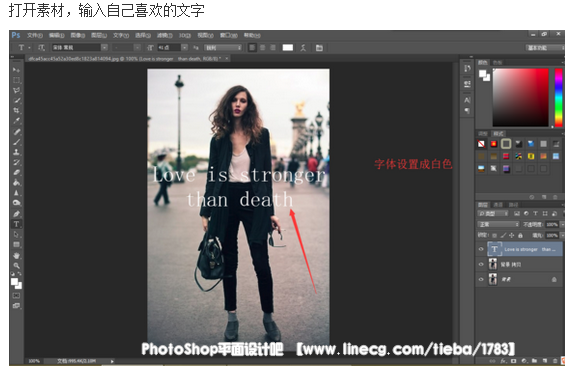Select the Pen tool

16,214
